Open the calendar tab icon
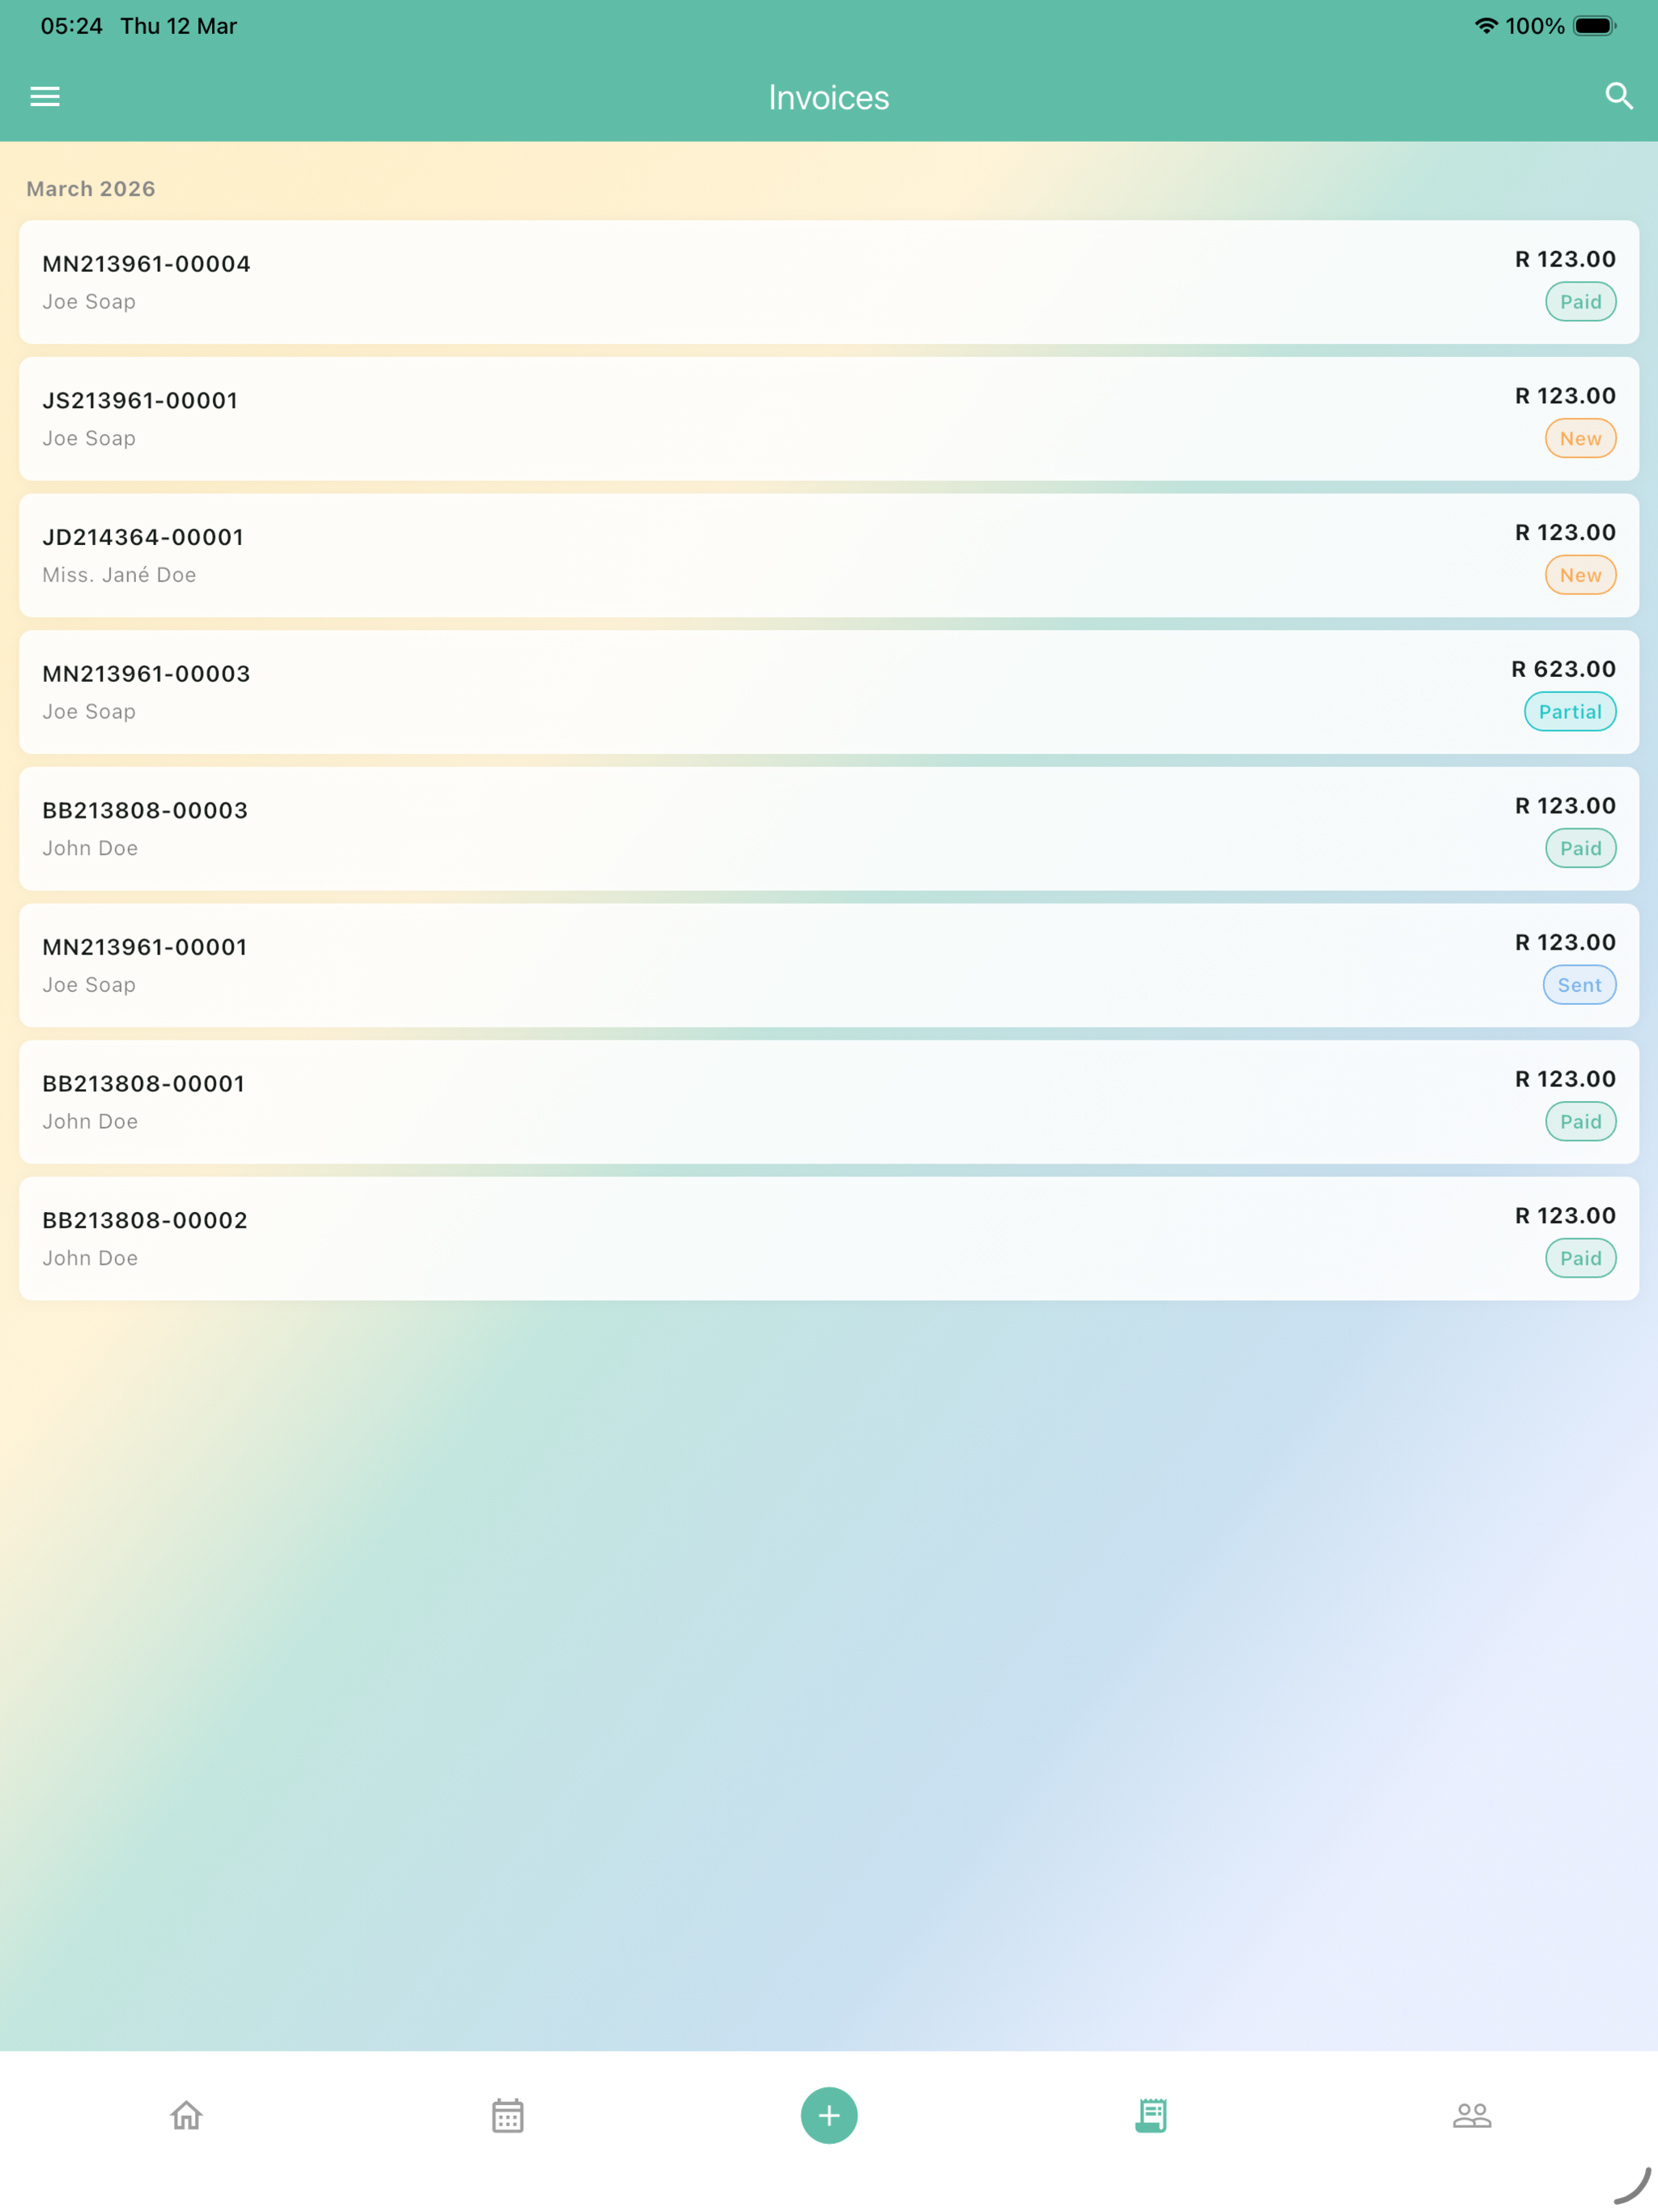The image size is (1658, 2212). coord(508,2115)
